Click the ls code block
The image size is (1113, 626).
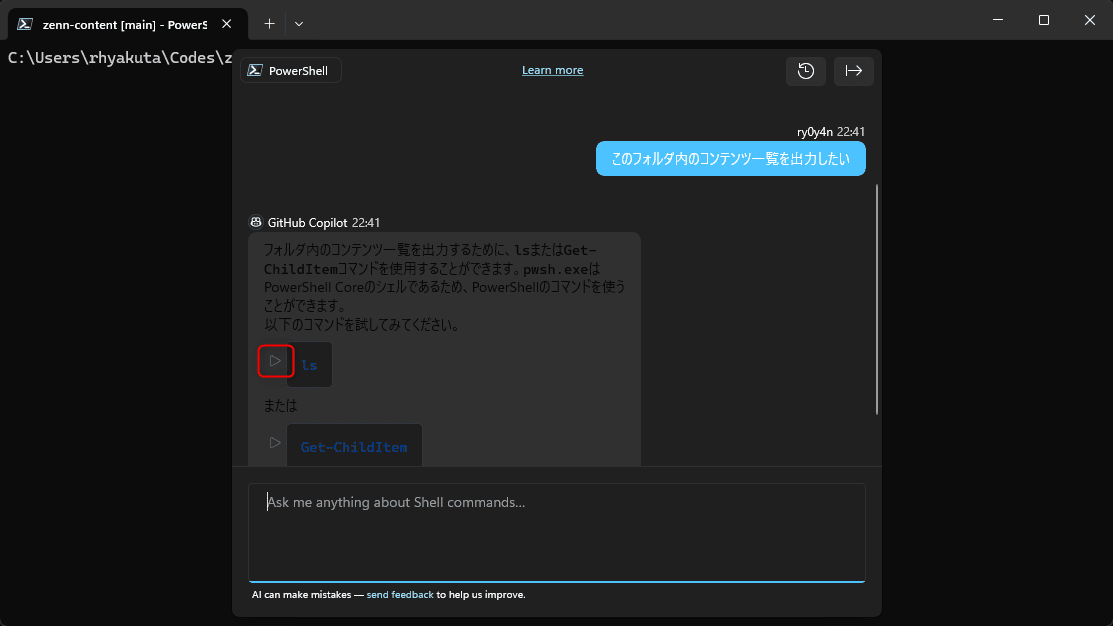click(x=309, y=365)
